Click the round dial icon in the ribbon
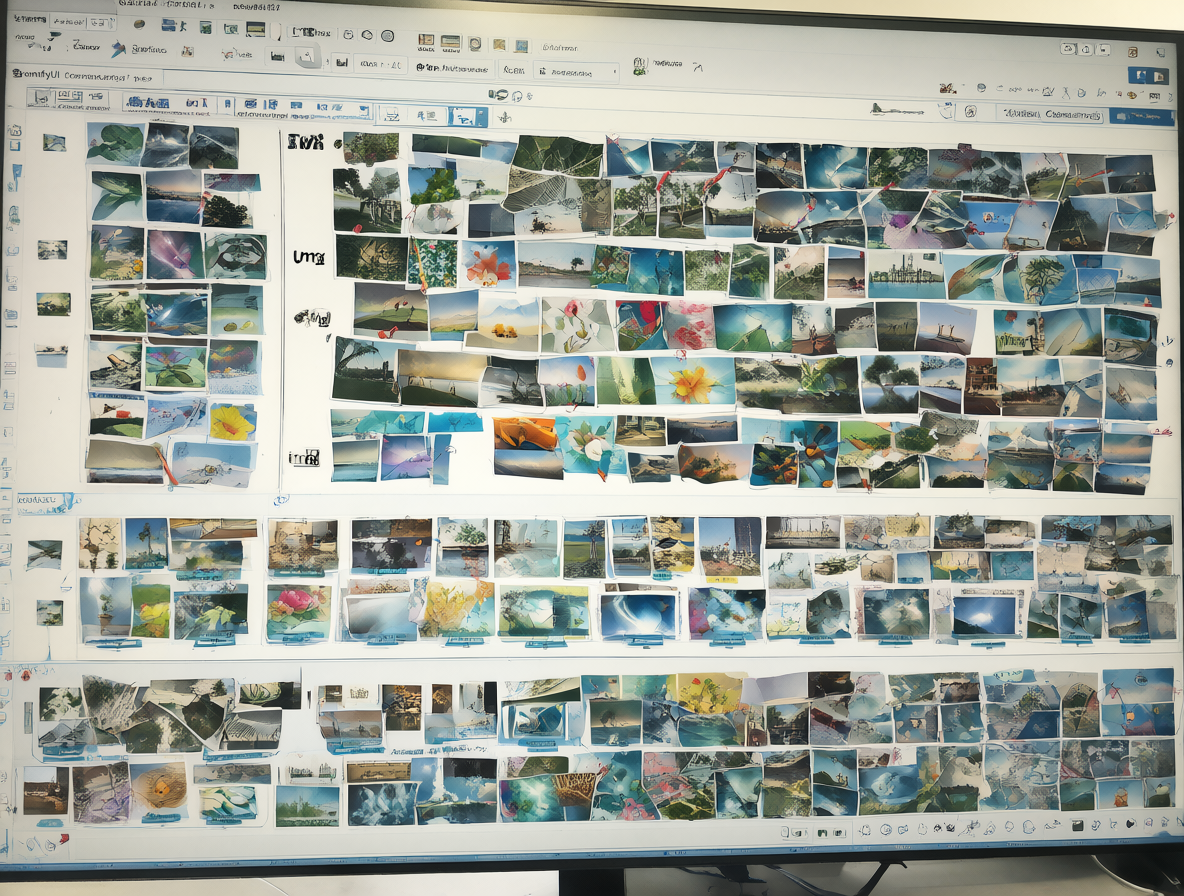Viewport: 1184px width, 896px height. 475,43
